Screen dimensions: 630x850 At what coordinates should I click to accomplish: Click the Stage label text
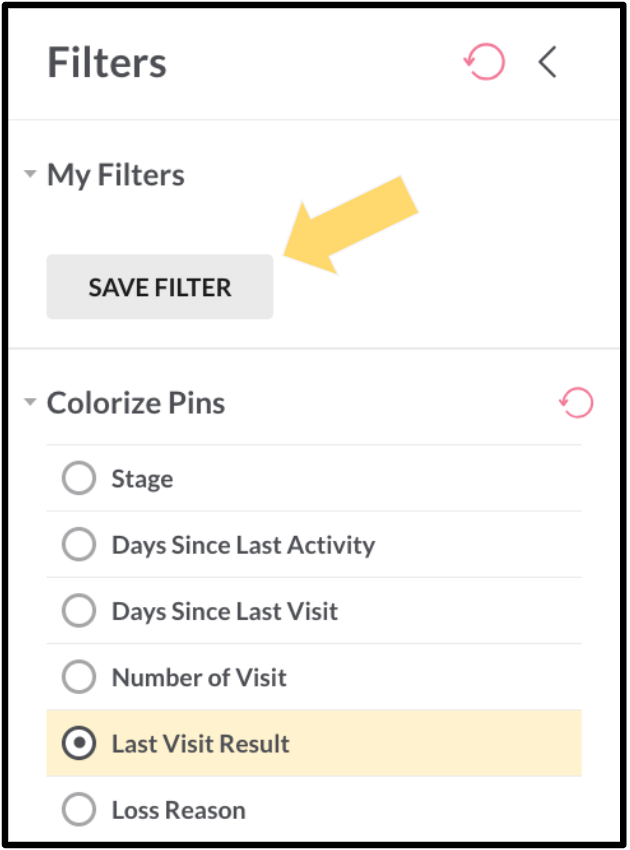coord(143,479)
